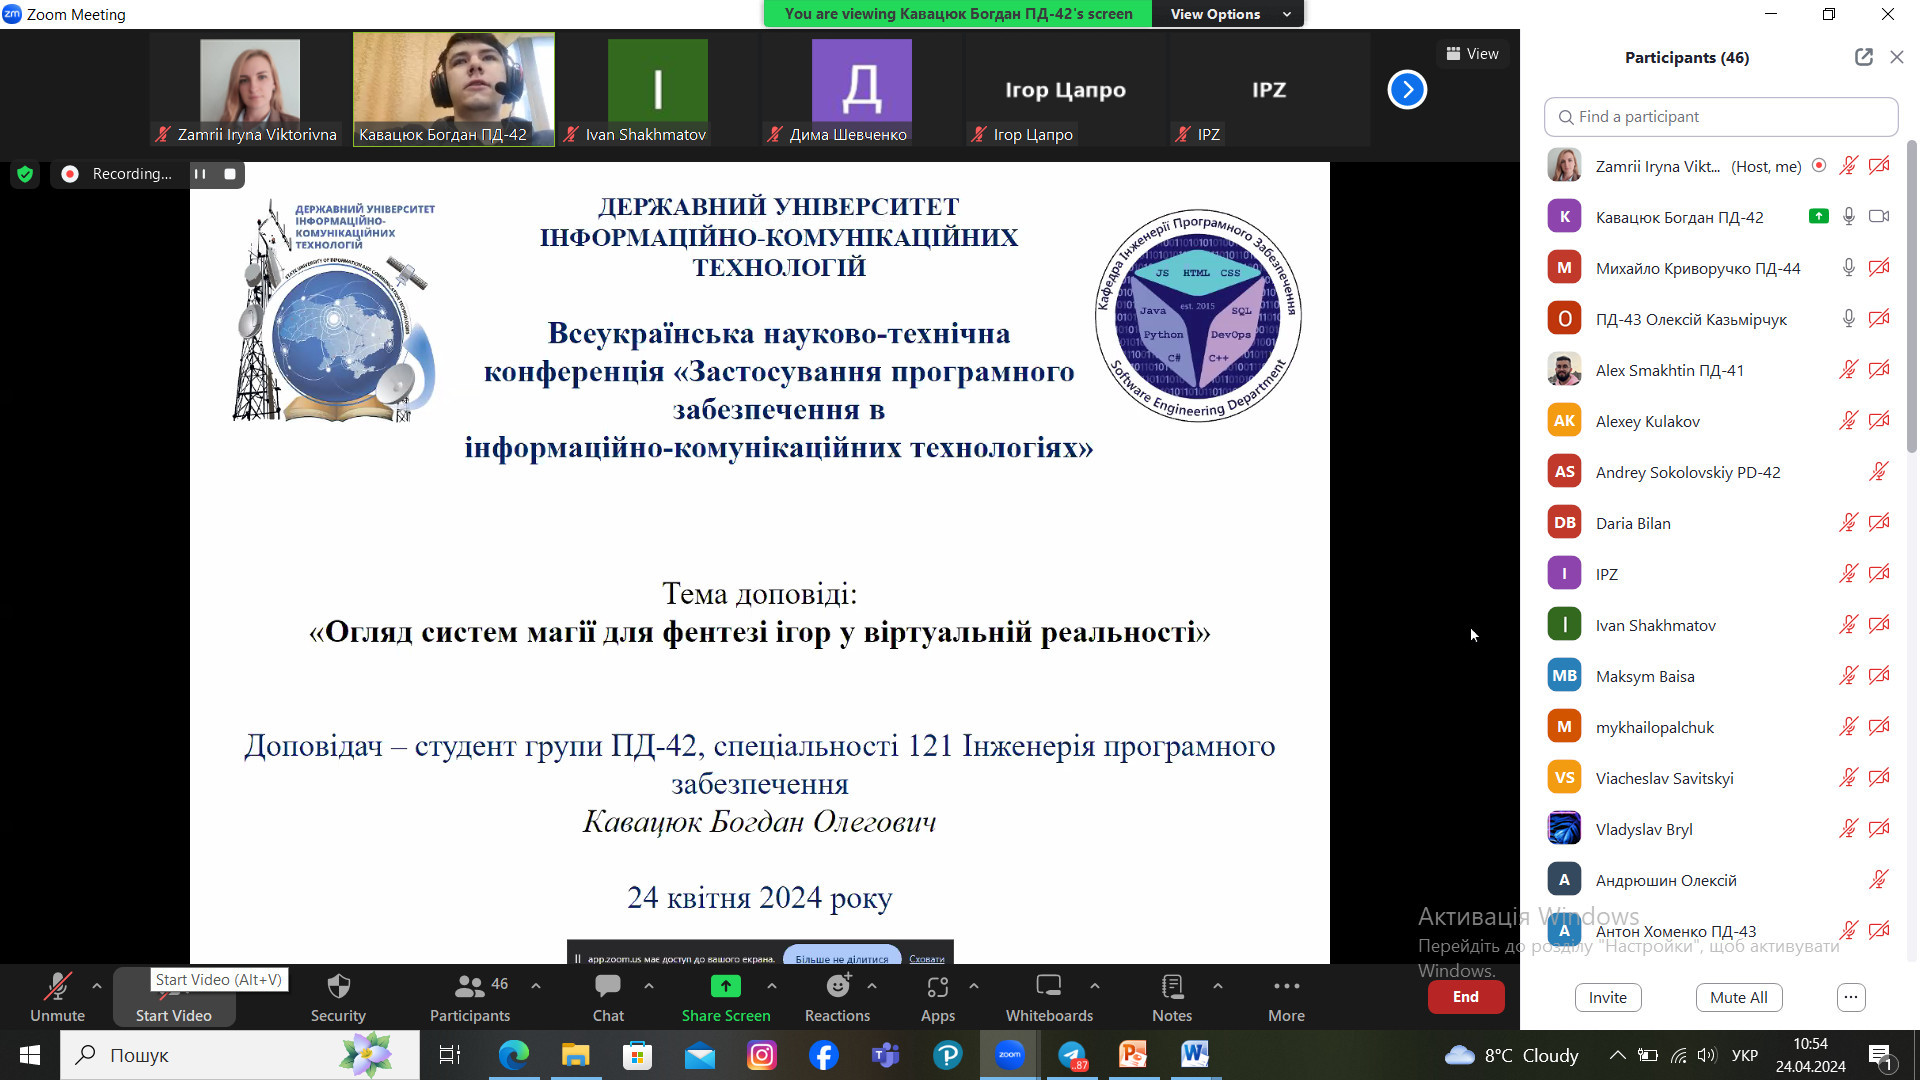Show the next video thumbnails
The width and height of the screenshot is (1920, 1080).
pyautogui.click(x=1407, y=90)
